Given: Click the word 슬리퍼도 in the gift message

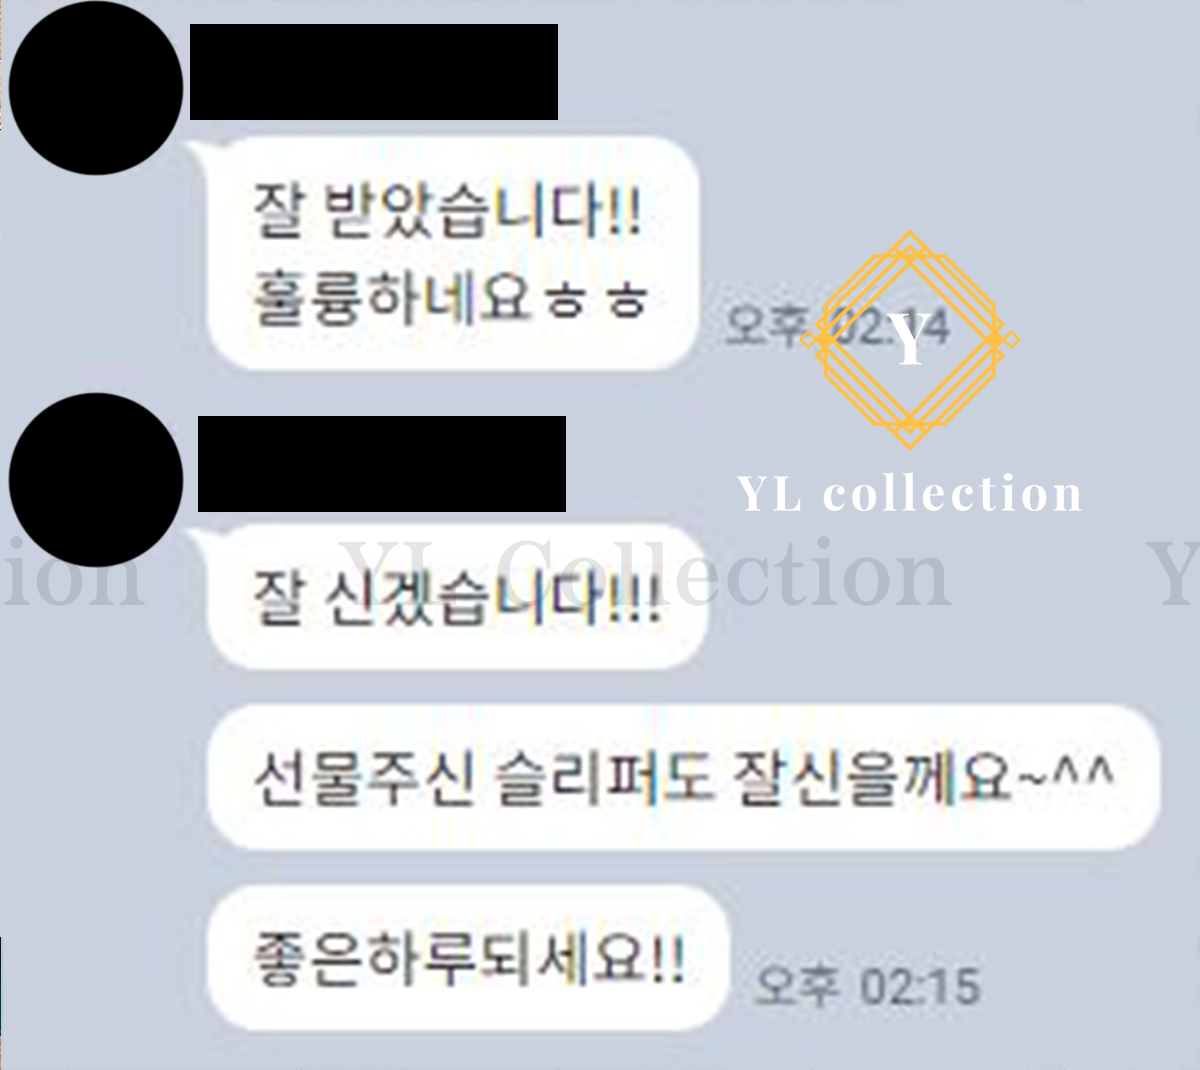Looking at the screenshot, I should point(604,777).
